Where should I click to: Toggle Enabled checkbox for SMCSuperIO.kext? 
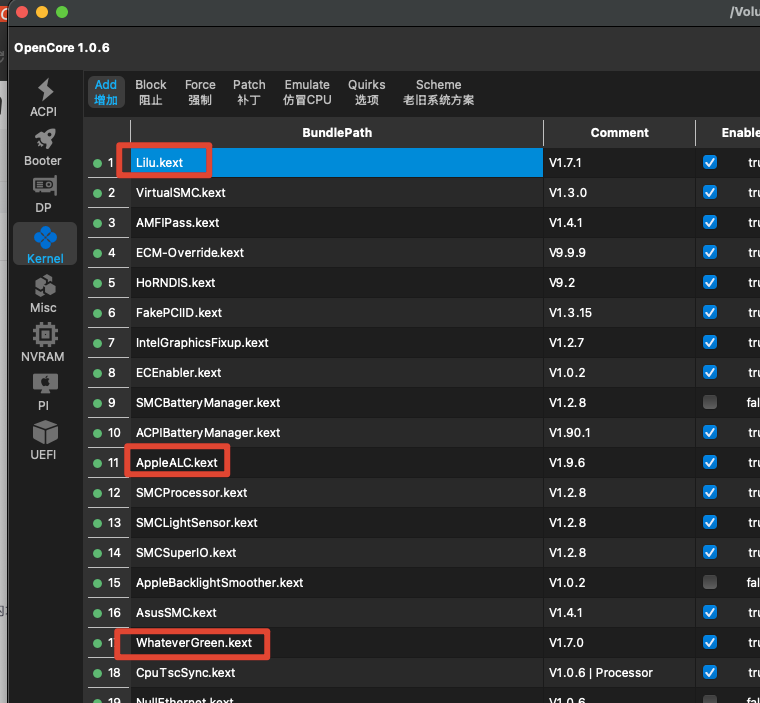tap(710, 552)
